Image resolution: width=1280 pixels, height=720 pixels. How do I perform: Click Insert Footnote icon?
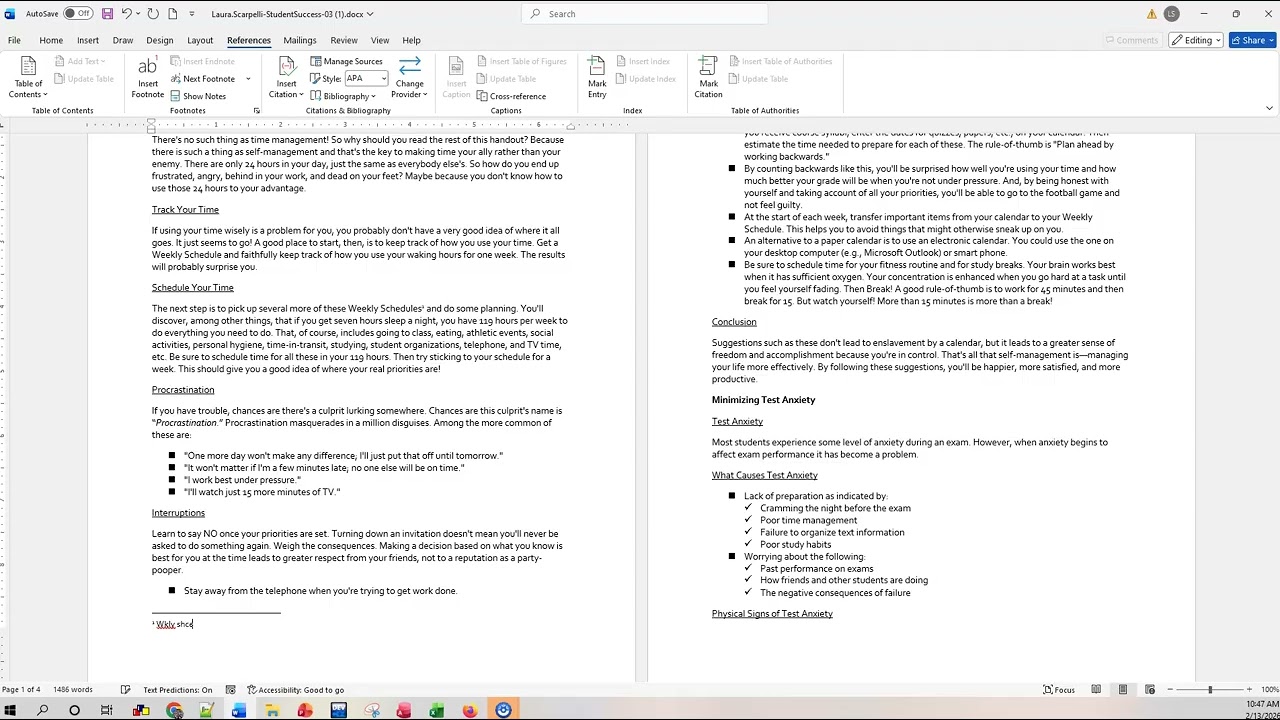(x=147, y=78)
